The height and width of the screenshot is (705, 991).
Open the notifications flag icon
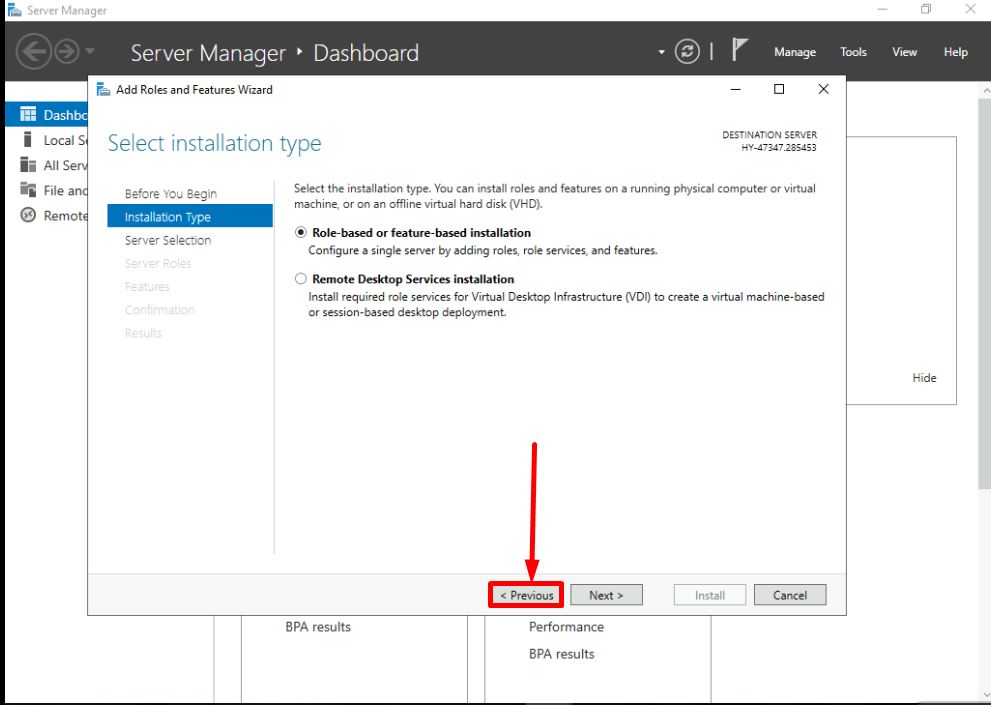click(x=740, y=51)
